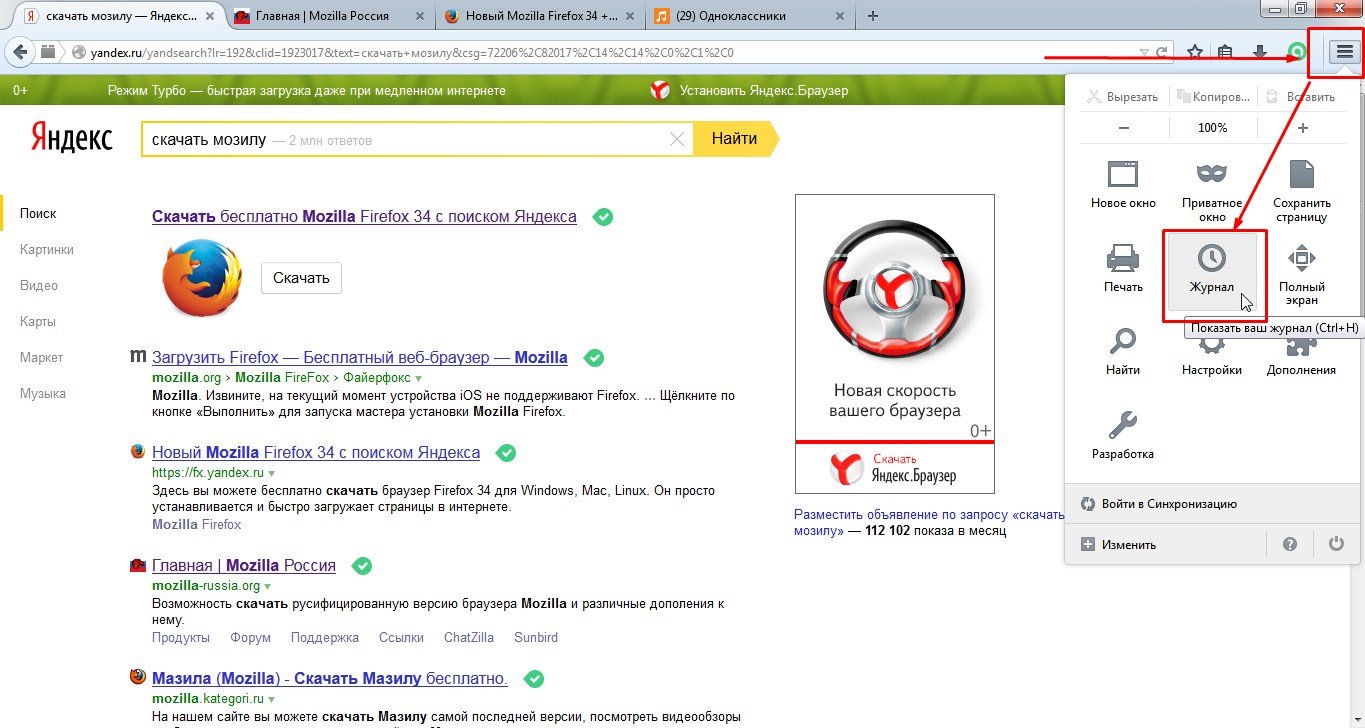This screenshot has width=1365, height=728.
Task: Click the yellow Найти search button
Action: tap(734, 139)
